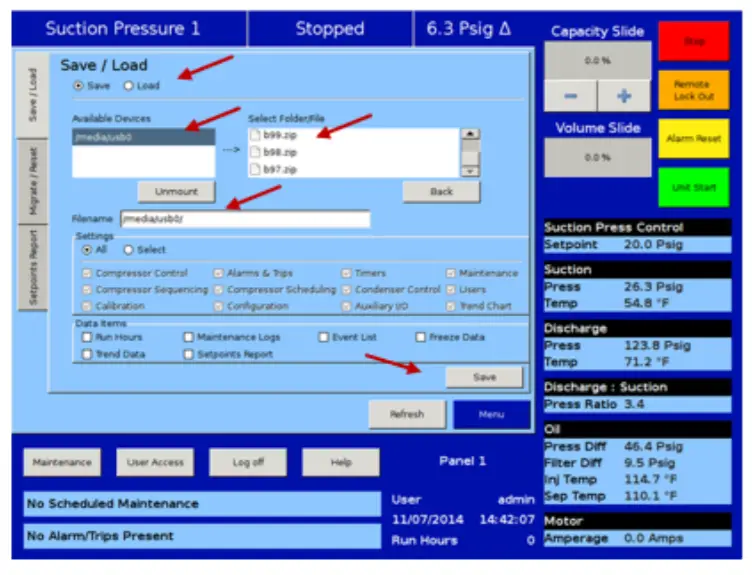Image resolution: width=752 pixels, height=575 pixels.
Task: Enable the Event List checkbox
Action: tap(324, 337)
